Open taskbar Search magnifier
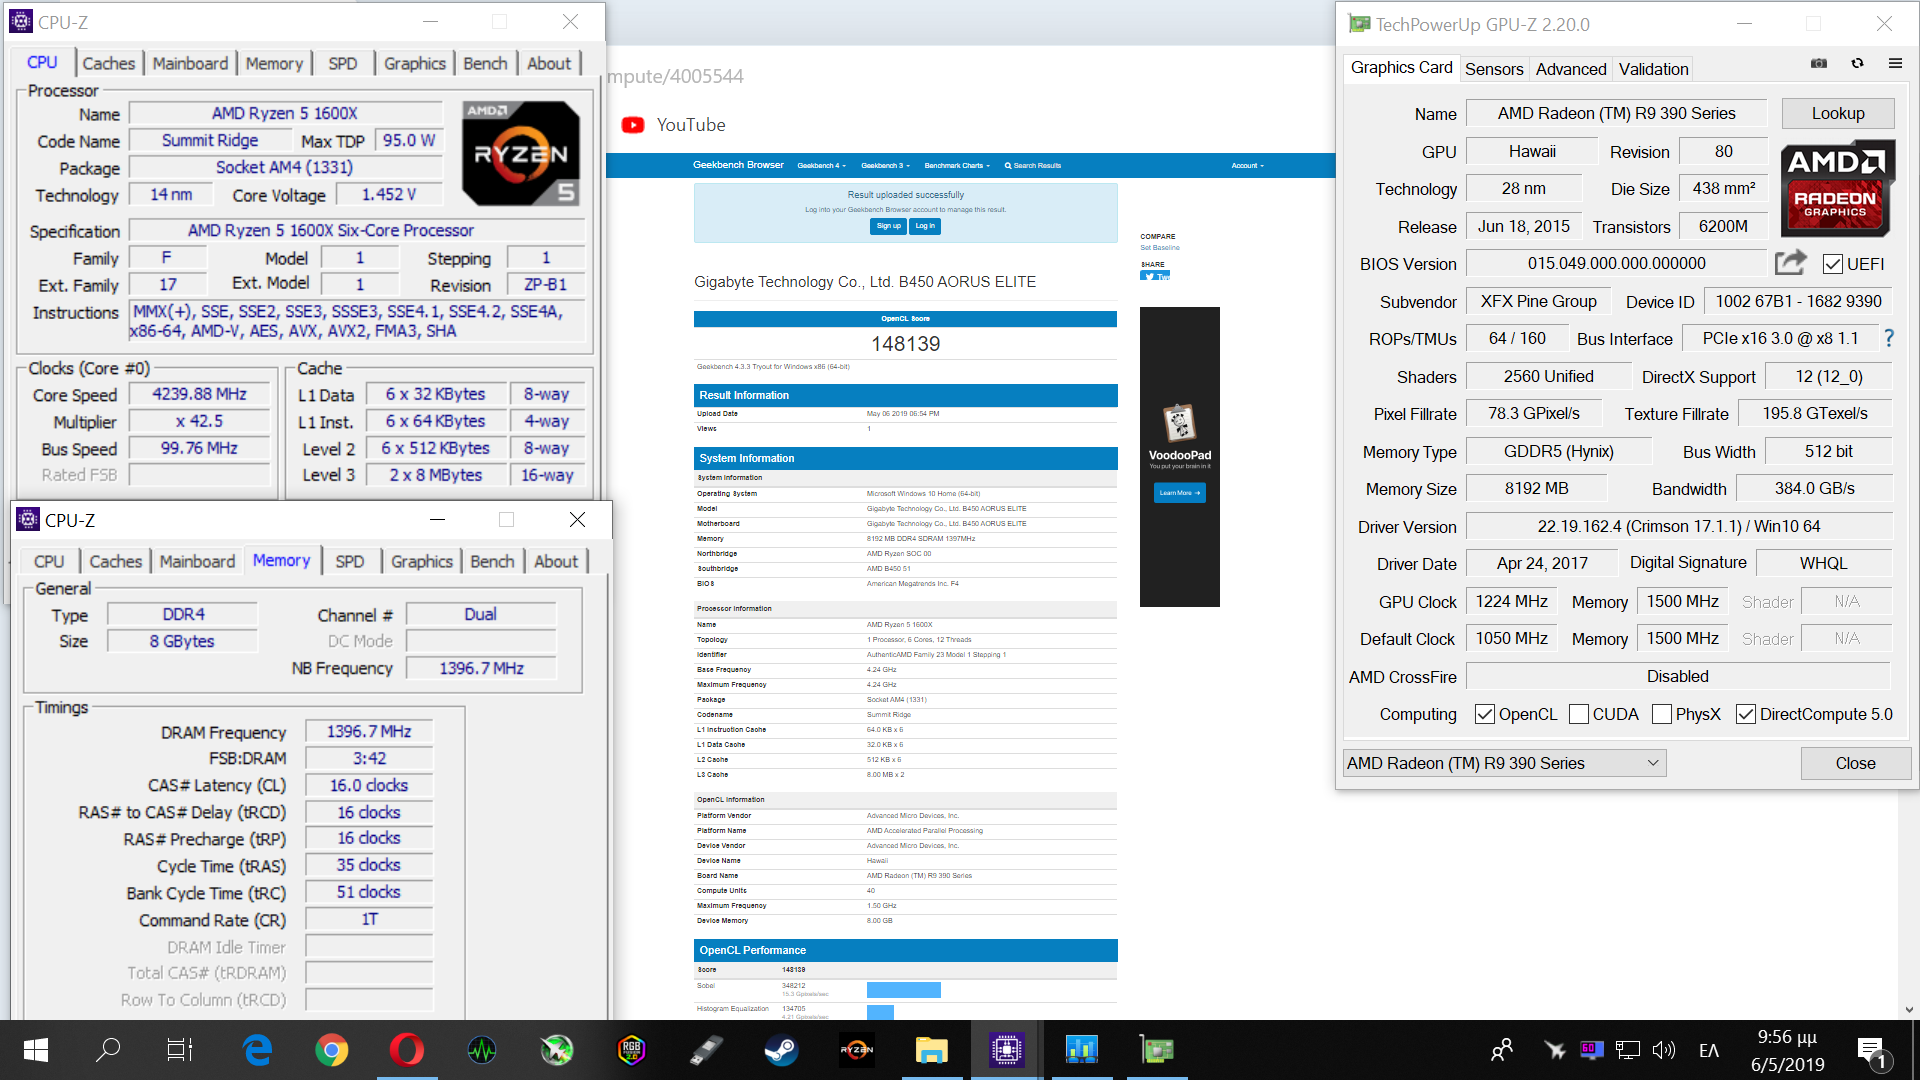 (108, 1050)
